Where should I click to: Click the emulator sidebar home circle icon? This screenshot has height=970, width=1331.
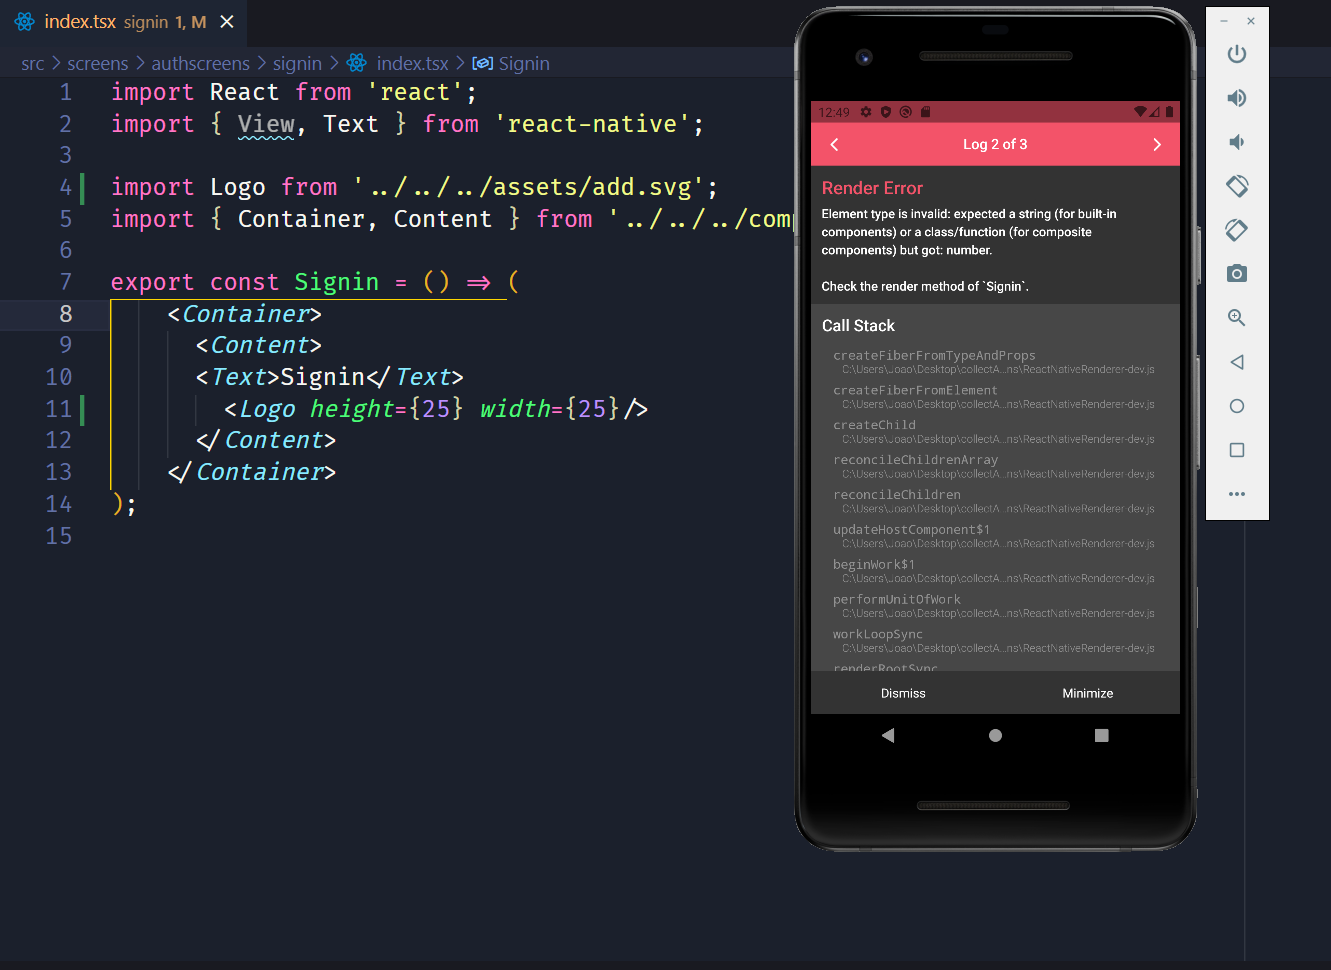tap(1237, 406)
